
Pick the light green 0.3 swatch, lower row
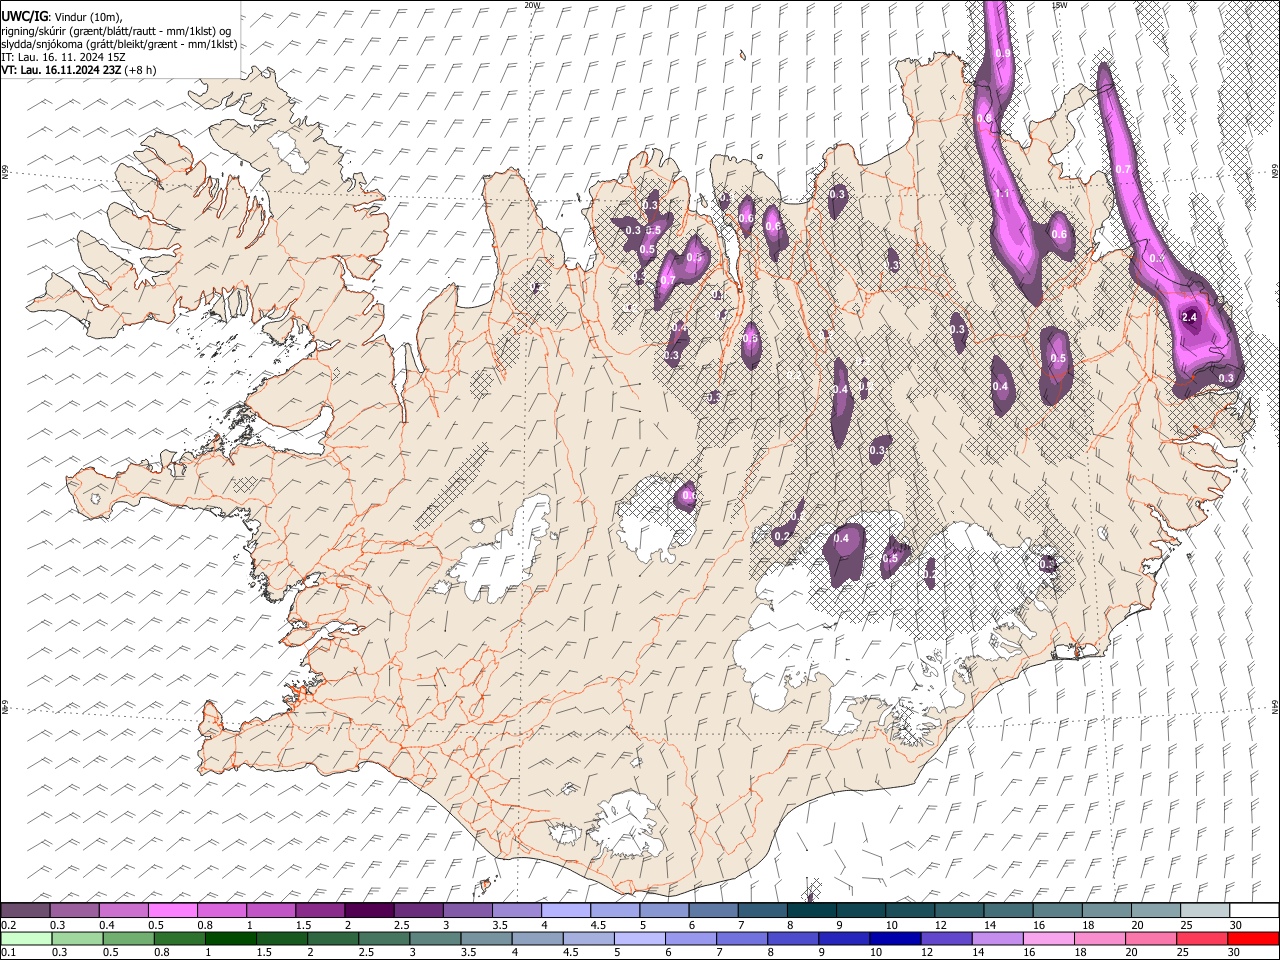(x=77, y=938)
